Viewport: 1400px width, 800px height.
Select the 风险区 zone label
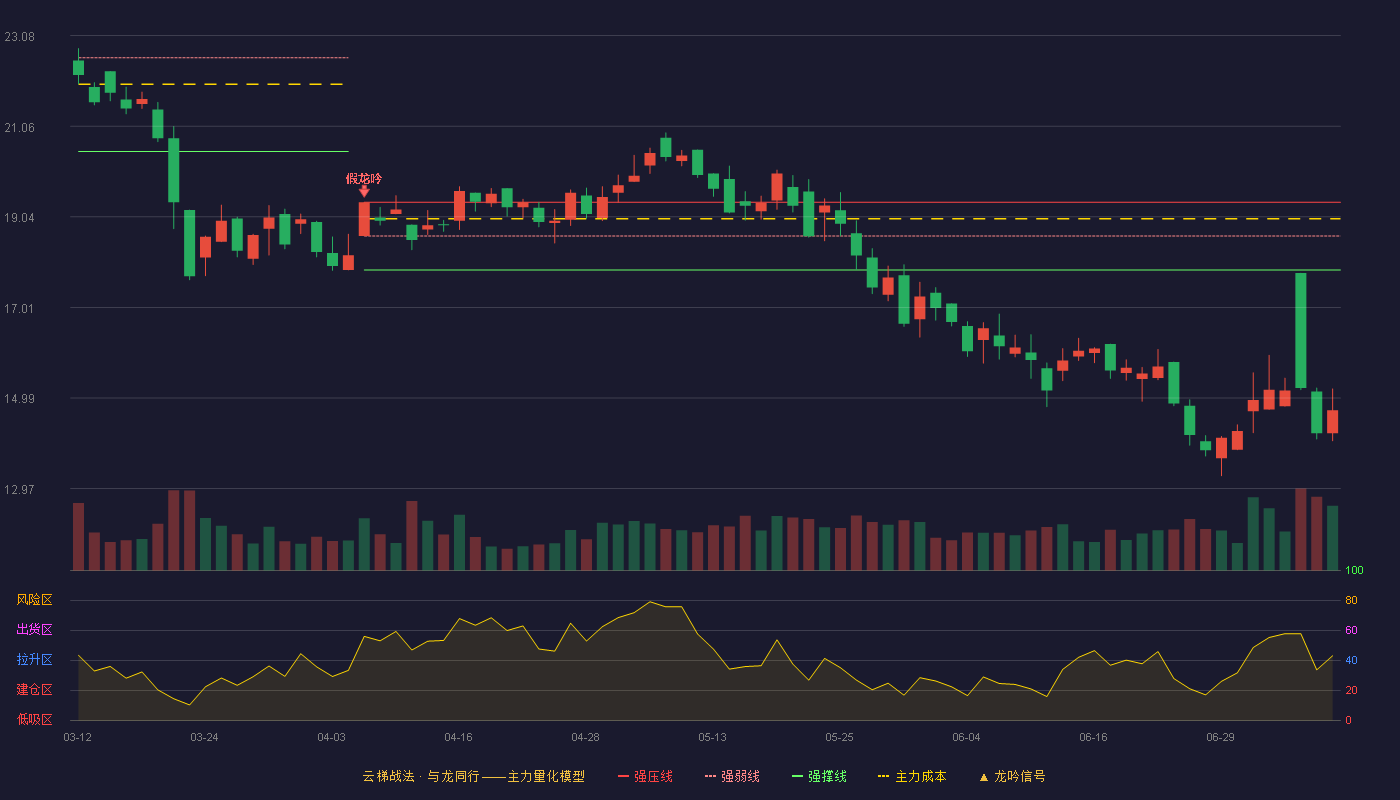34,600
